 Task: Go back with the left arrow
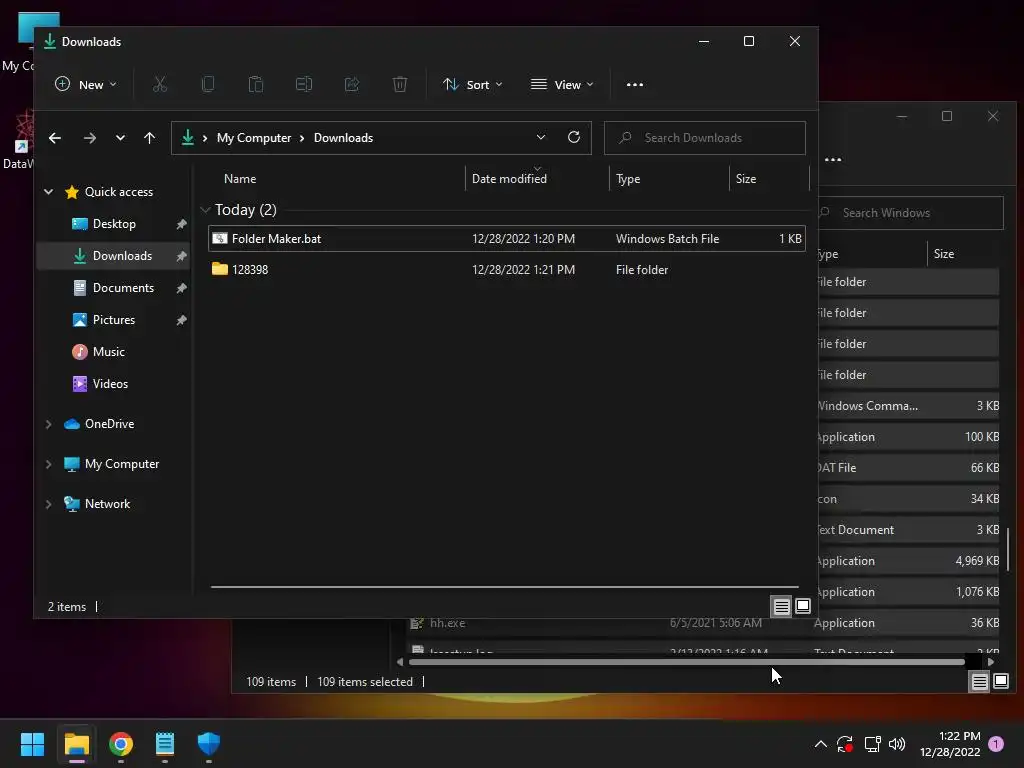55,138
